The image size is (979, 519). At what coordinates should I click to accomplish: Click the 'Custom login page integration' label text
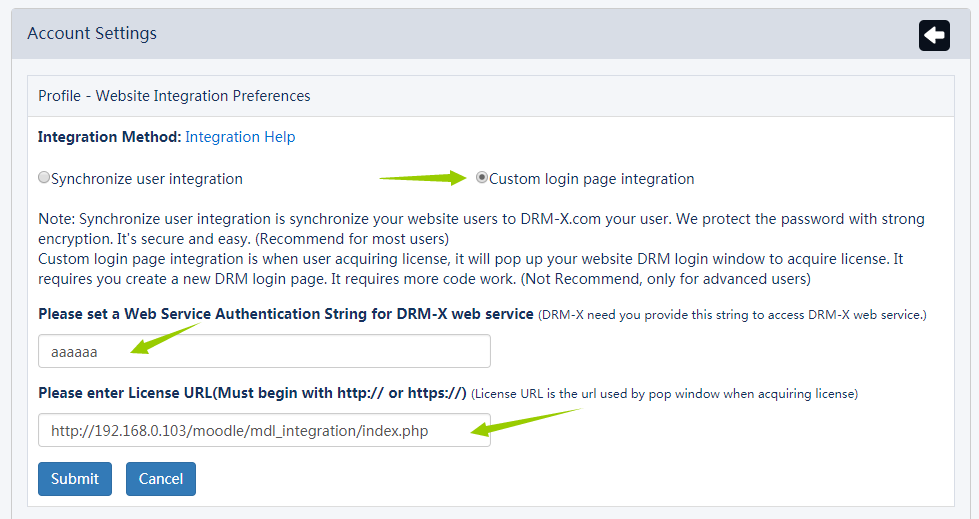click(591, 179)
